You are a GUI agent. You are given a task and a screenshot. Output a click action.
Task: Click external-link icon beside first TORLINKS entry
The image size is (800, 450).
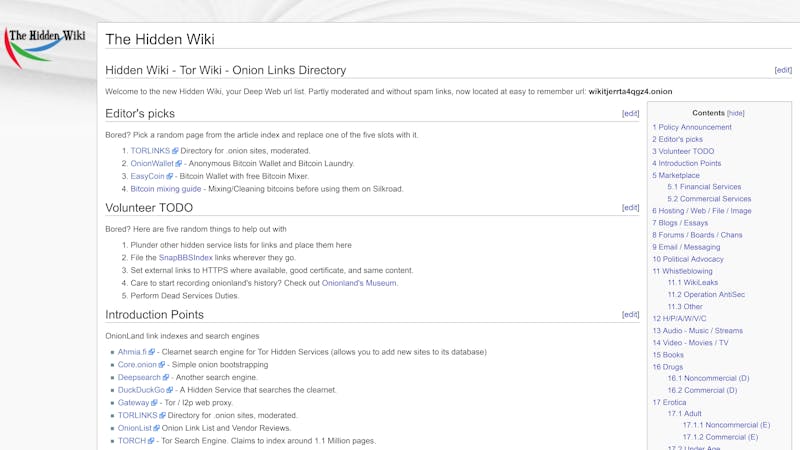(175, 151)
